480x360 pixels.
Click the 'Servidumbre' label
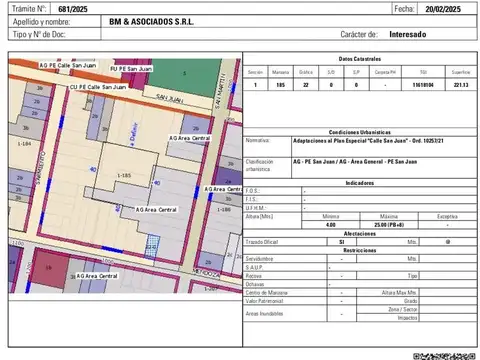tap(259, 259)
